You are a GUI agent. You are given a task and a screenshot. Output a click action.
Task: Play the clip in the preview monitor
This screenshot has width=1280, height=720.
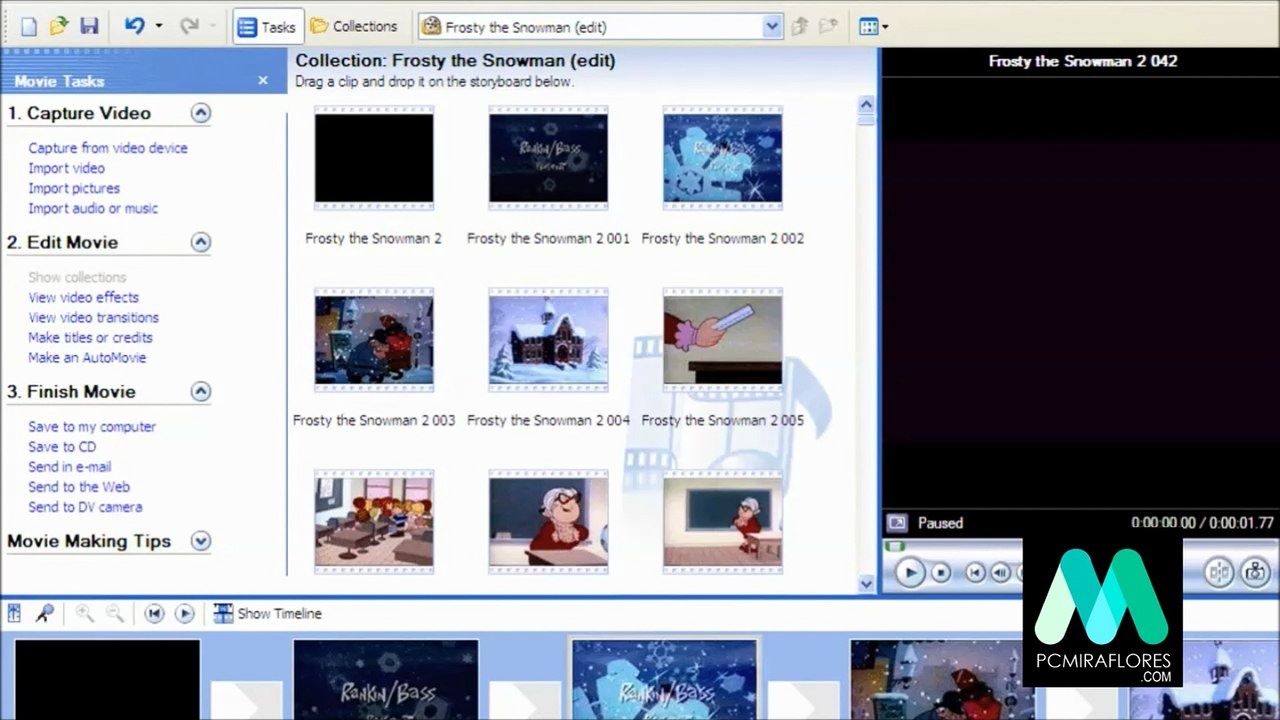pyautogui.click(x=910, y=572)
